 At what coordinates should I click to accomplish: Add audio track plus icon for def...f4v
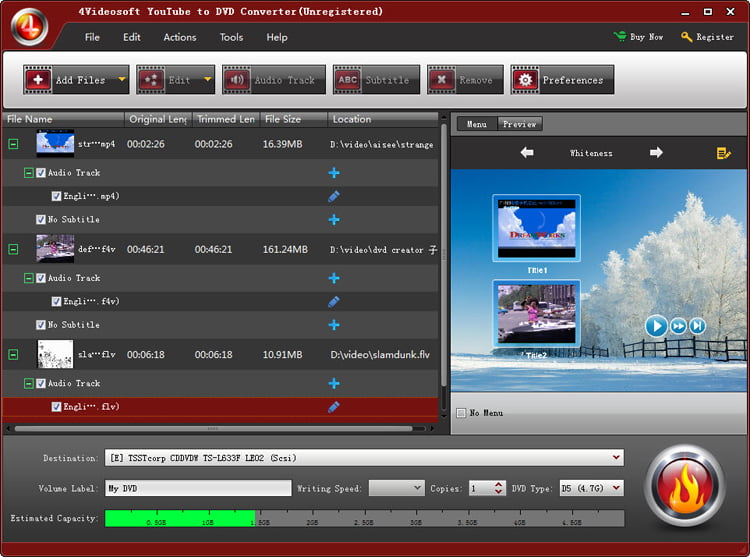coord(334,278)
